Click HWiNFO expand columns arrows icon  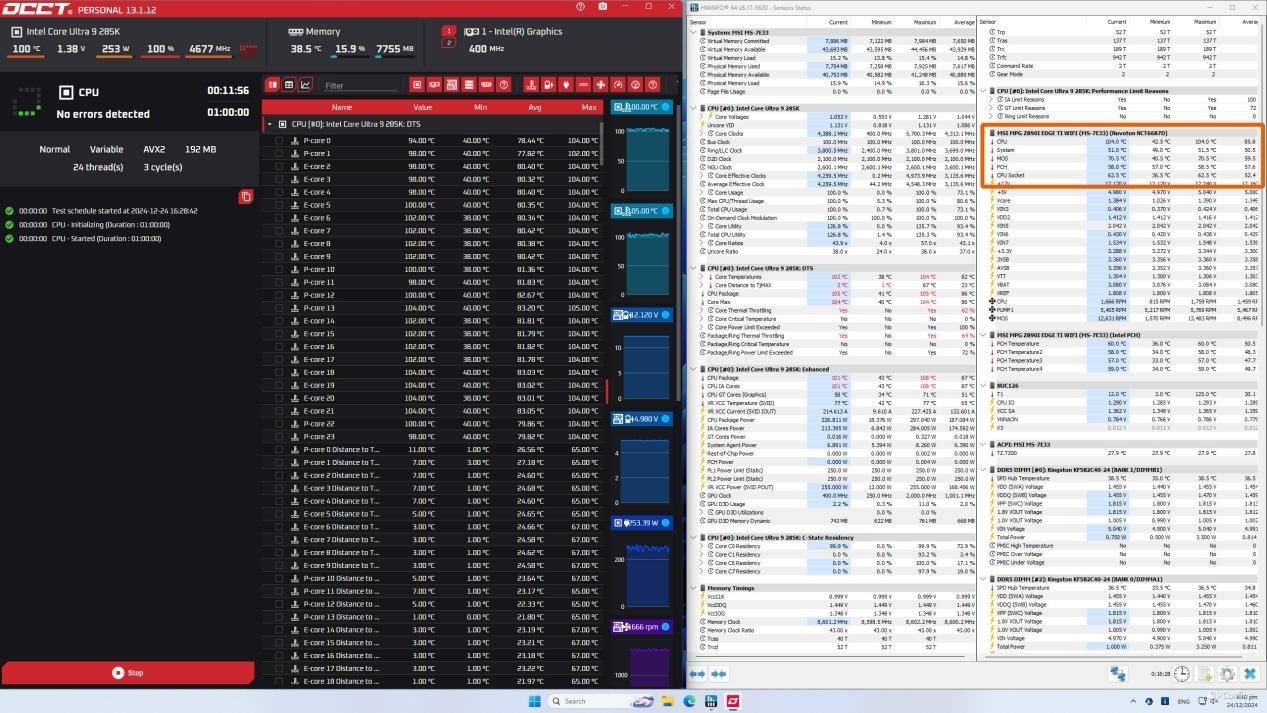[697, 674]
